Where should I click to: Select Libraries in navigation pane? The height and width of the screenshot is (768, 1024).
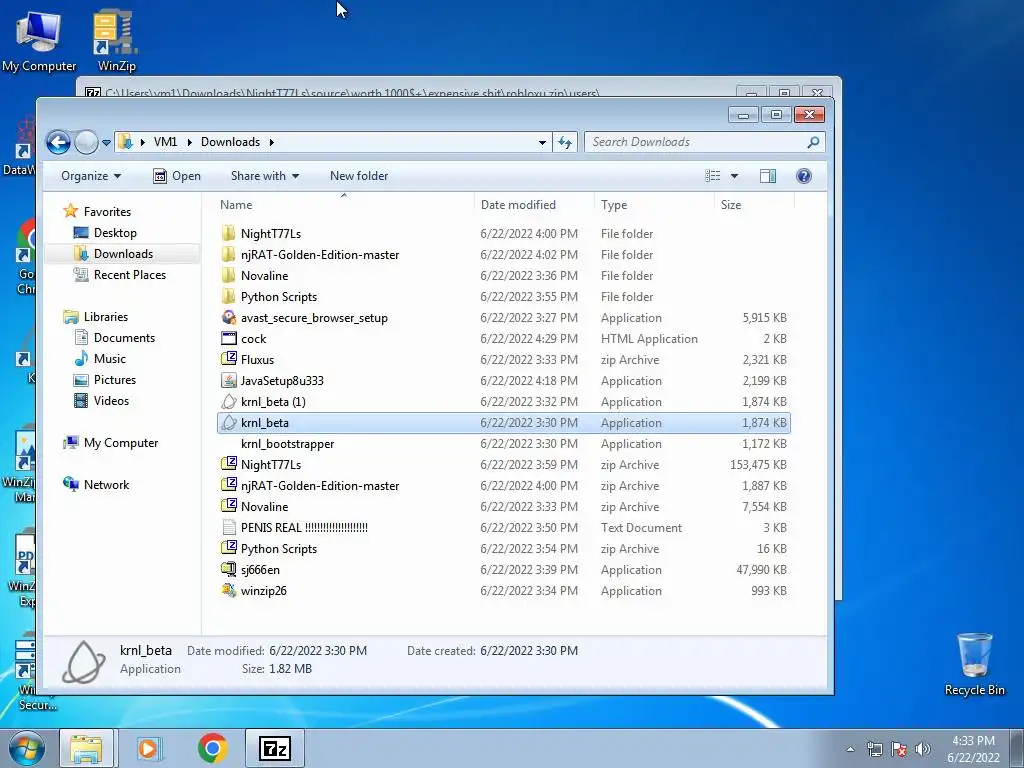[x=106, y=317]
